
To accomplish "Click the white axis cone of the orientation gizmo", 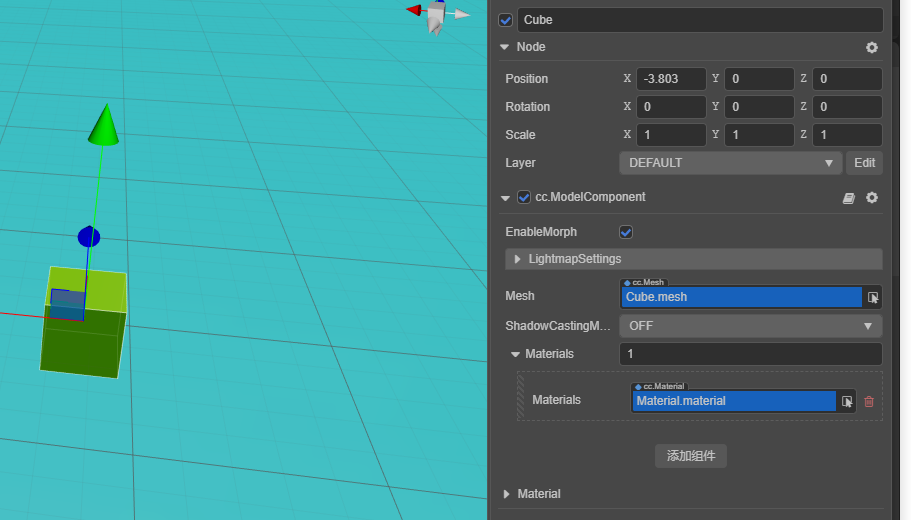I will tap(462, 14).
